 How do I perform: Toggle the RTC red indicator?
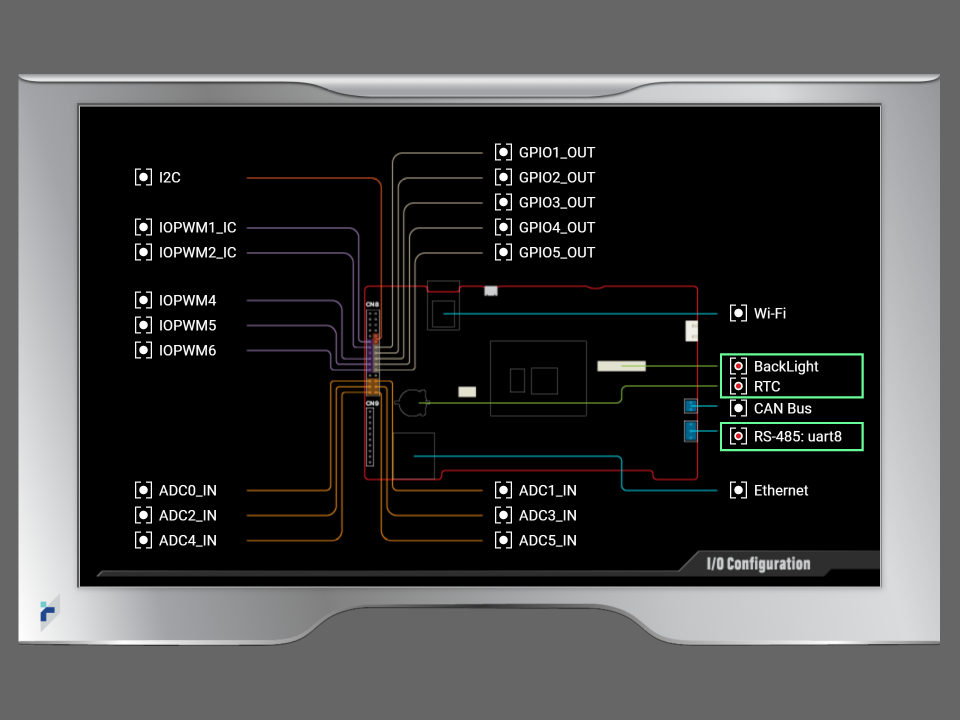tap(738, 387)
